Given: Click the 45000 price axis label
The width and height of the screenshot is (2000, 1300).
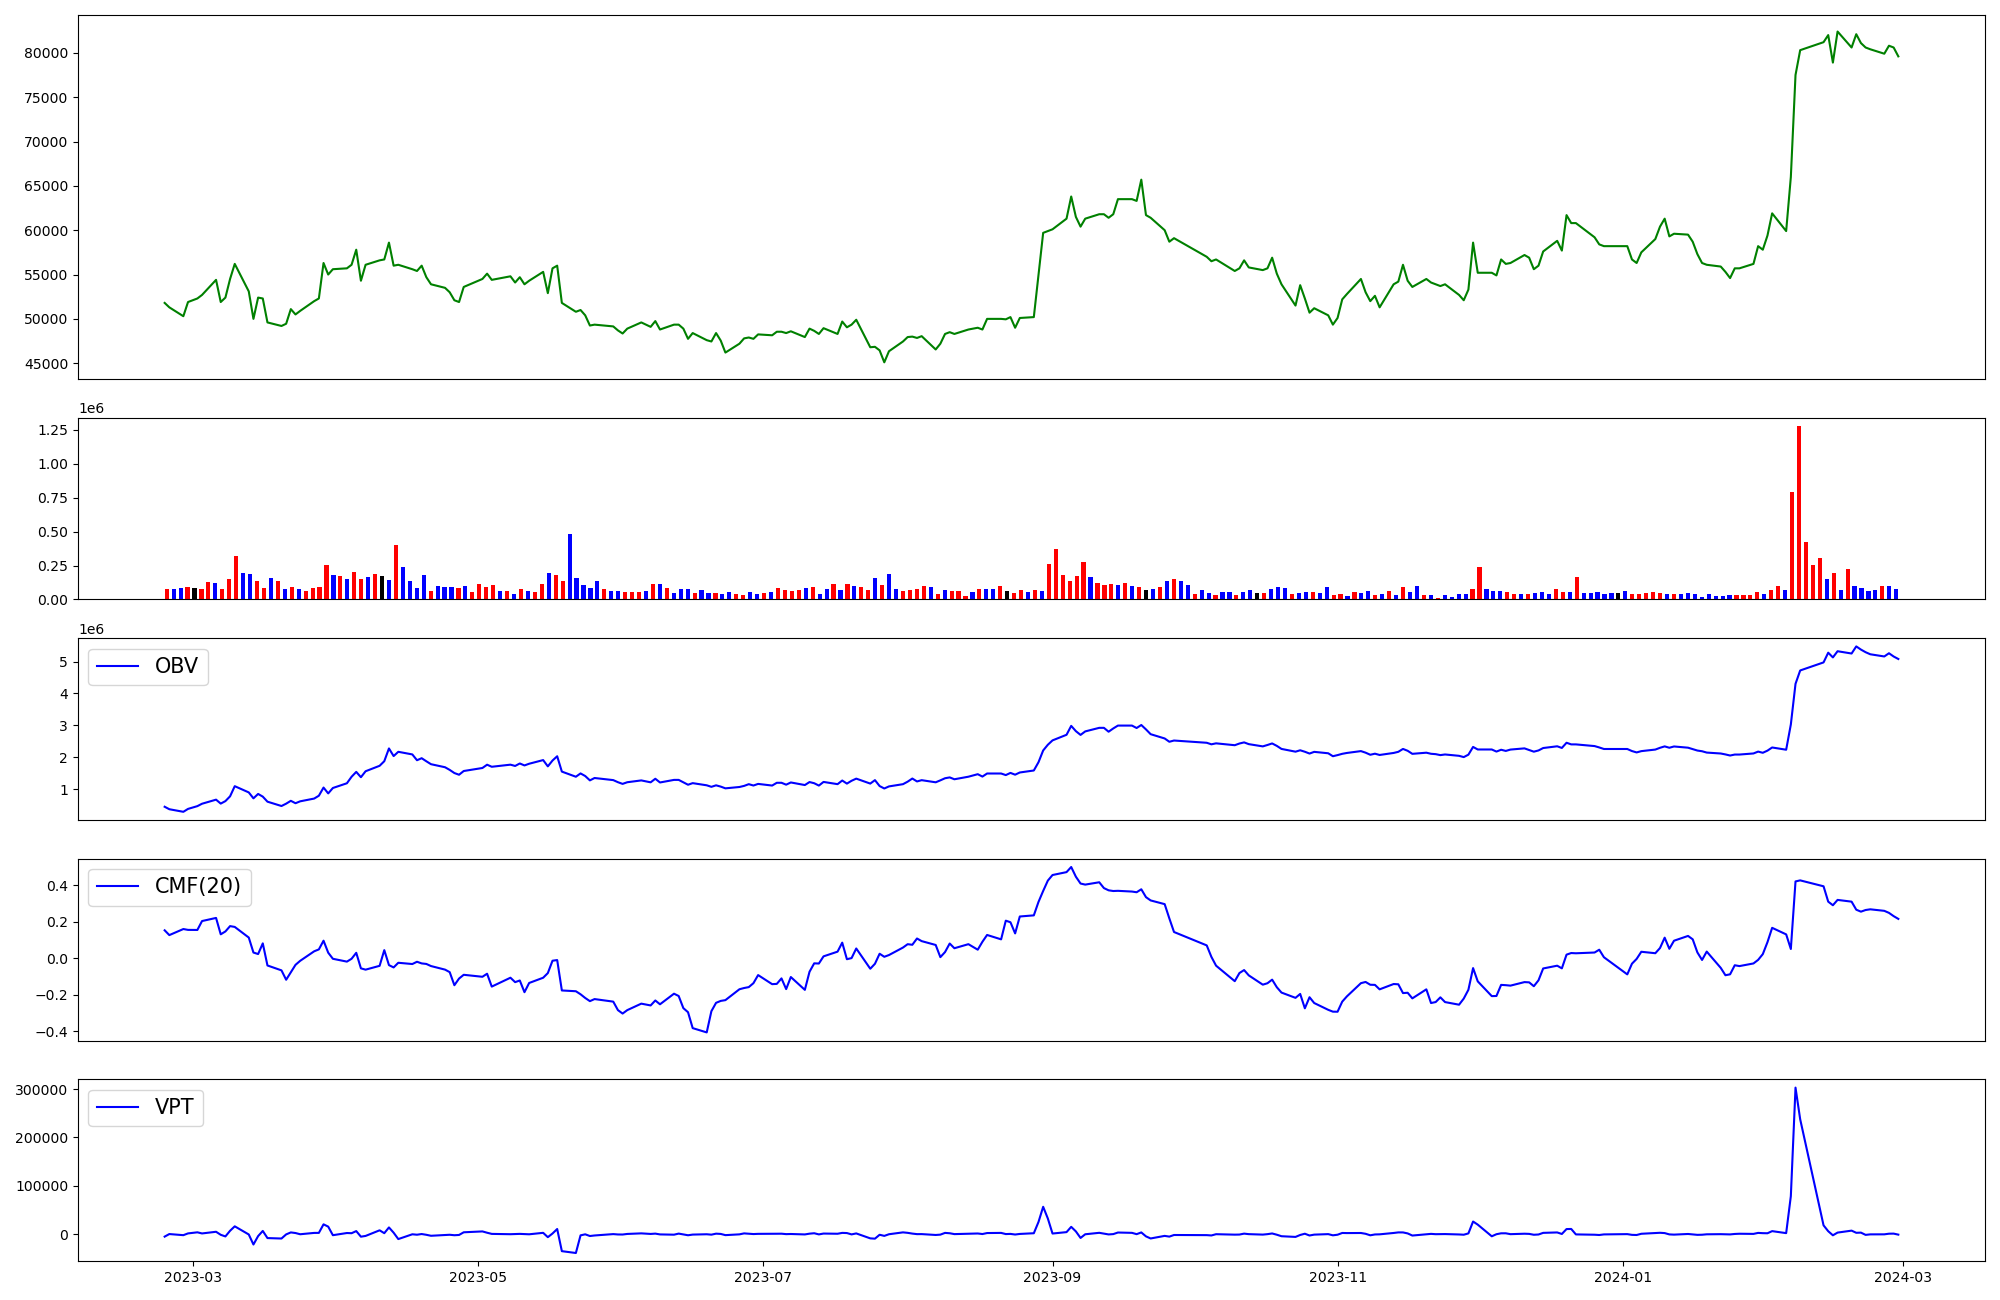Looking at the screenshot, I should click(x=46, y=364).
